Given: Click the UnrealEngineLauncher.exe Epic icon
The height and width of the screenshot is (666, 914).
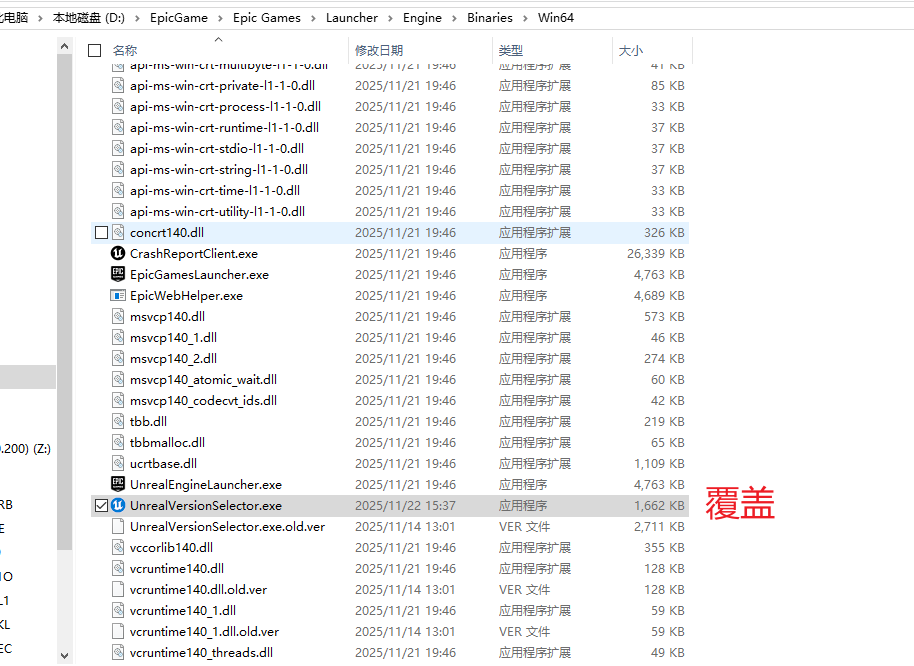Looking at the screenshot, I should (x=118, y=484).
